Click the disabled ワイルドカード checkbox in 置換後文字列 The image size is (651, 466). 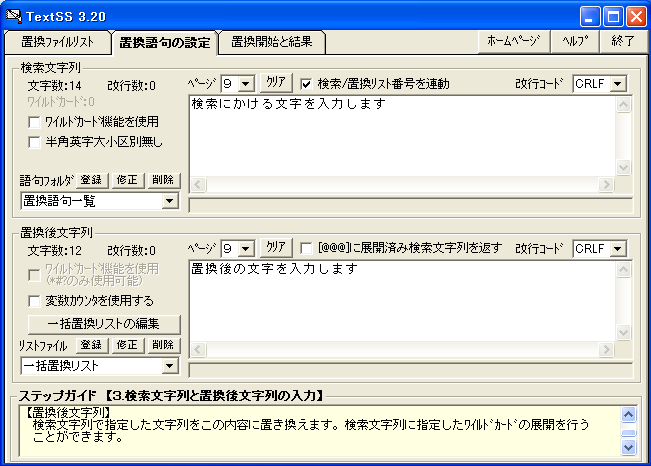(x=34, y=275)
